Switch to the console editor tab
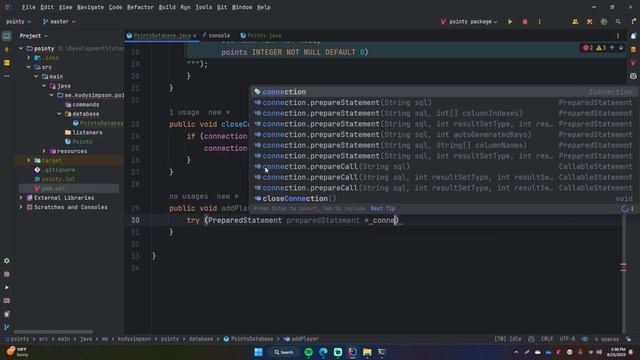Image resolution: width=640 pixels, height=360 pixels. coord(216,36)
